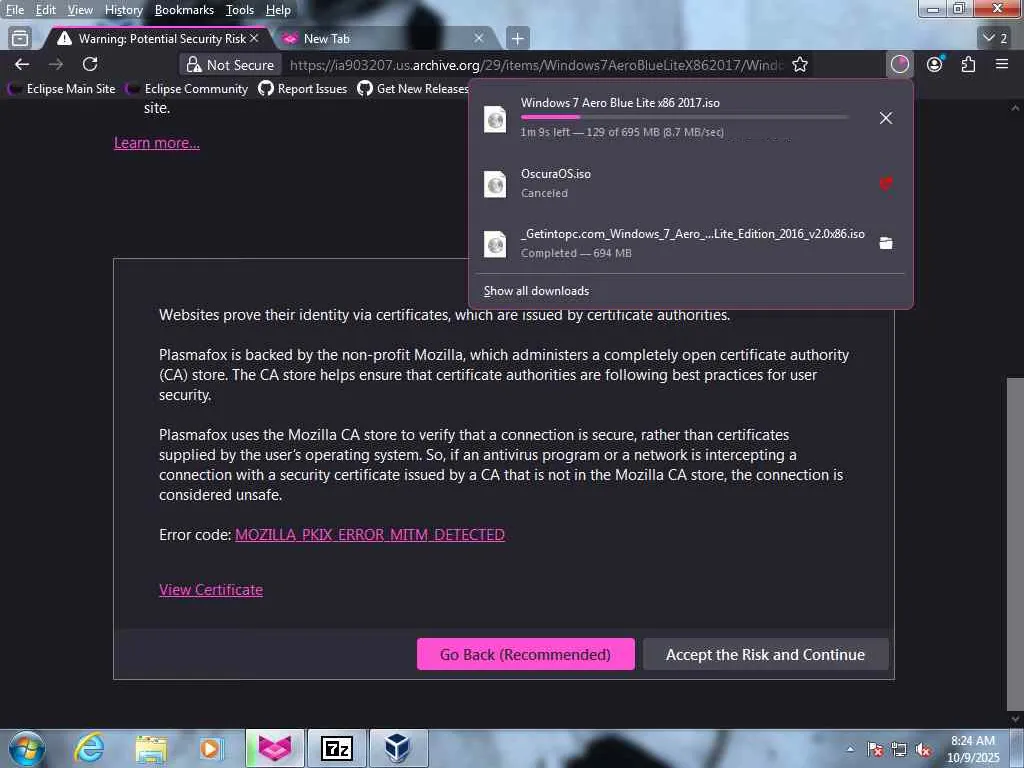Click the MOZILLA_PKIX_ERROR_MITM_DETECTED error code link

370,535
